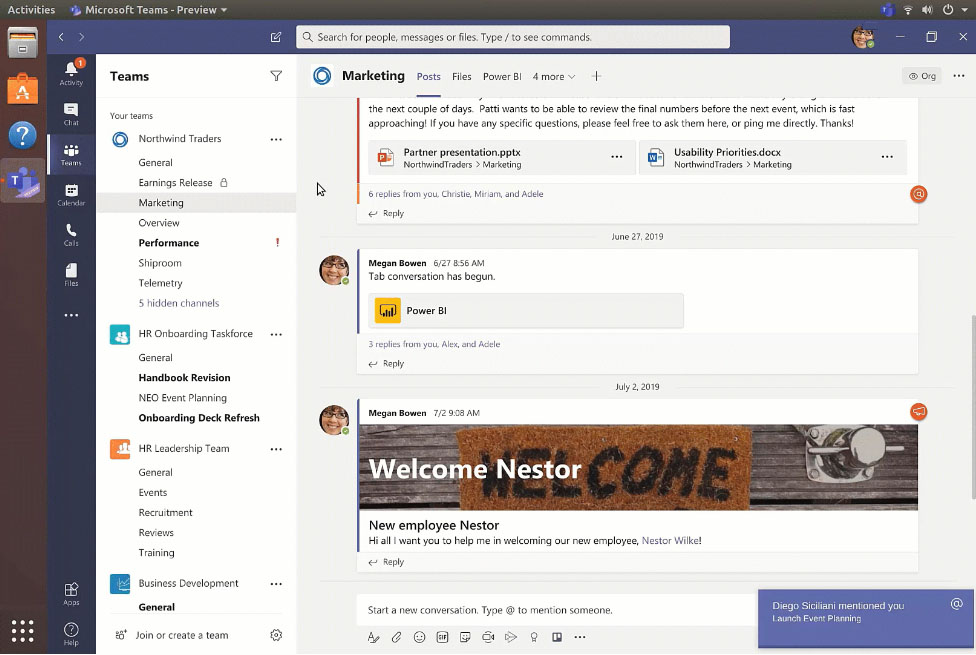Open more options for Usability Priorities.docx
The image size is (976, 655).
click(888, 157)
